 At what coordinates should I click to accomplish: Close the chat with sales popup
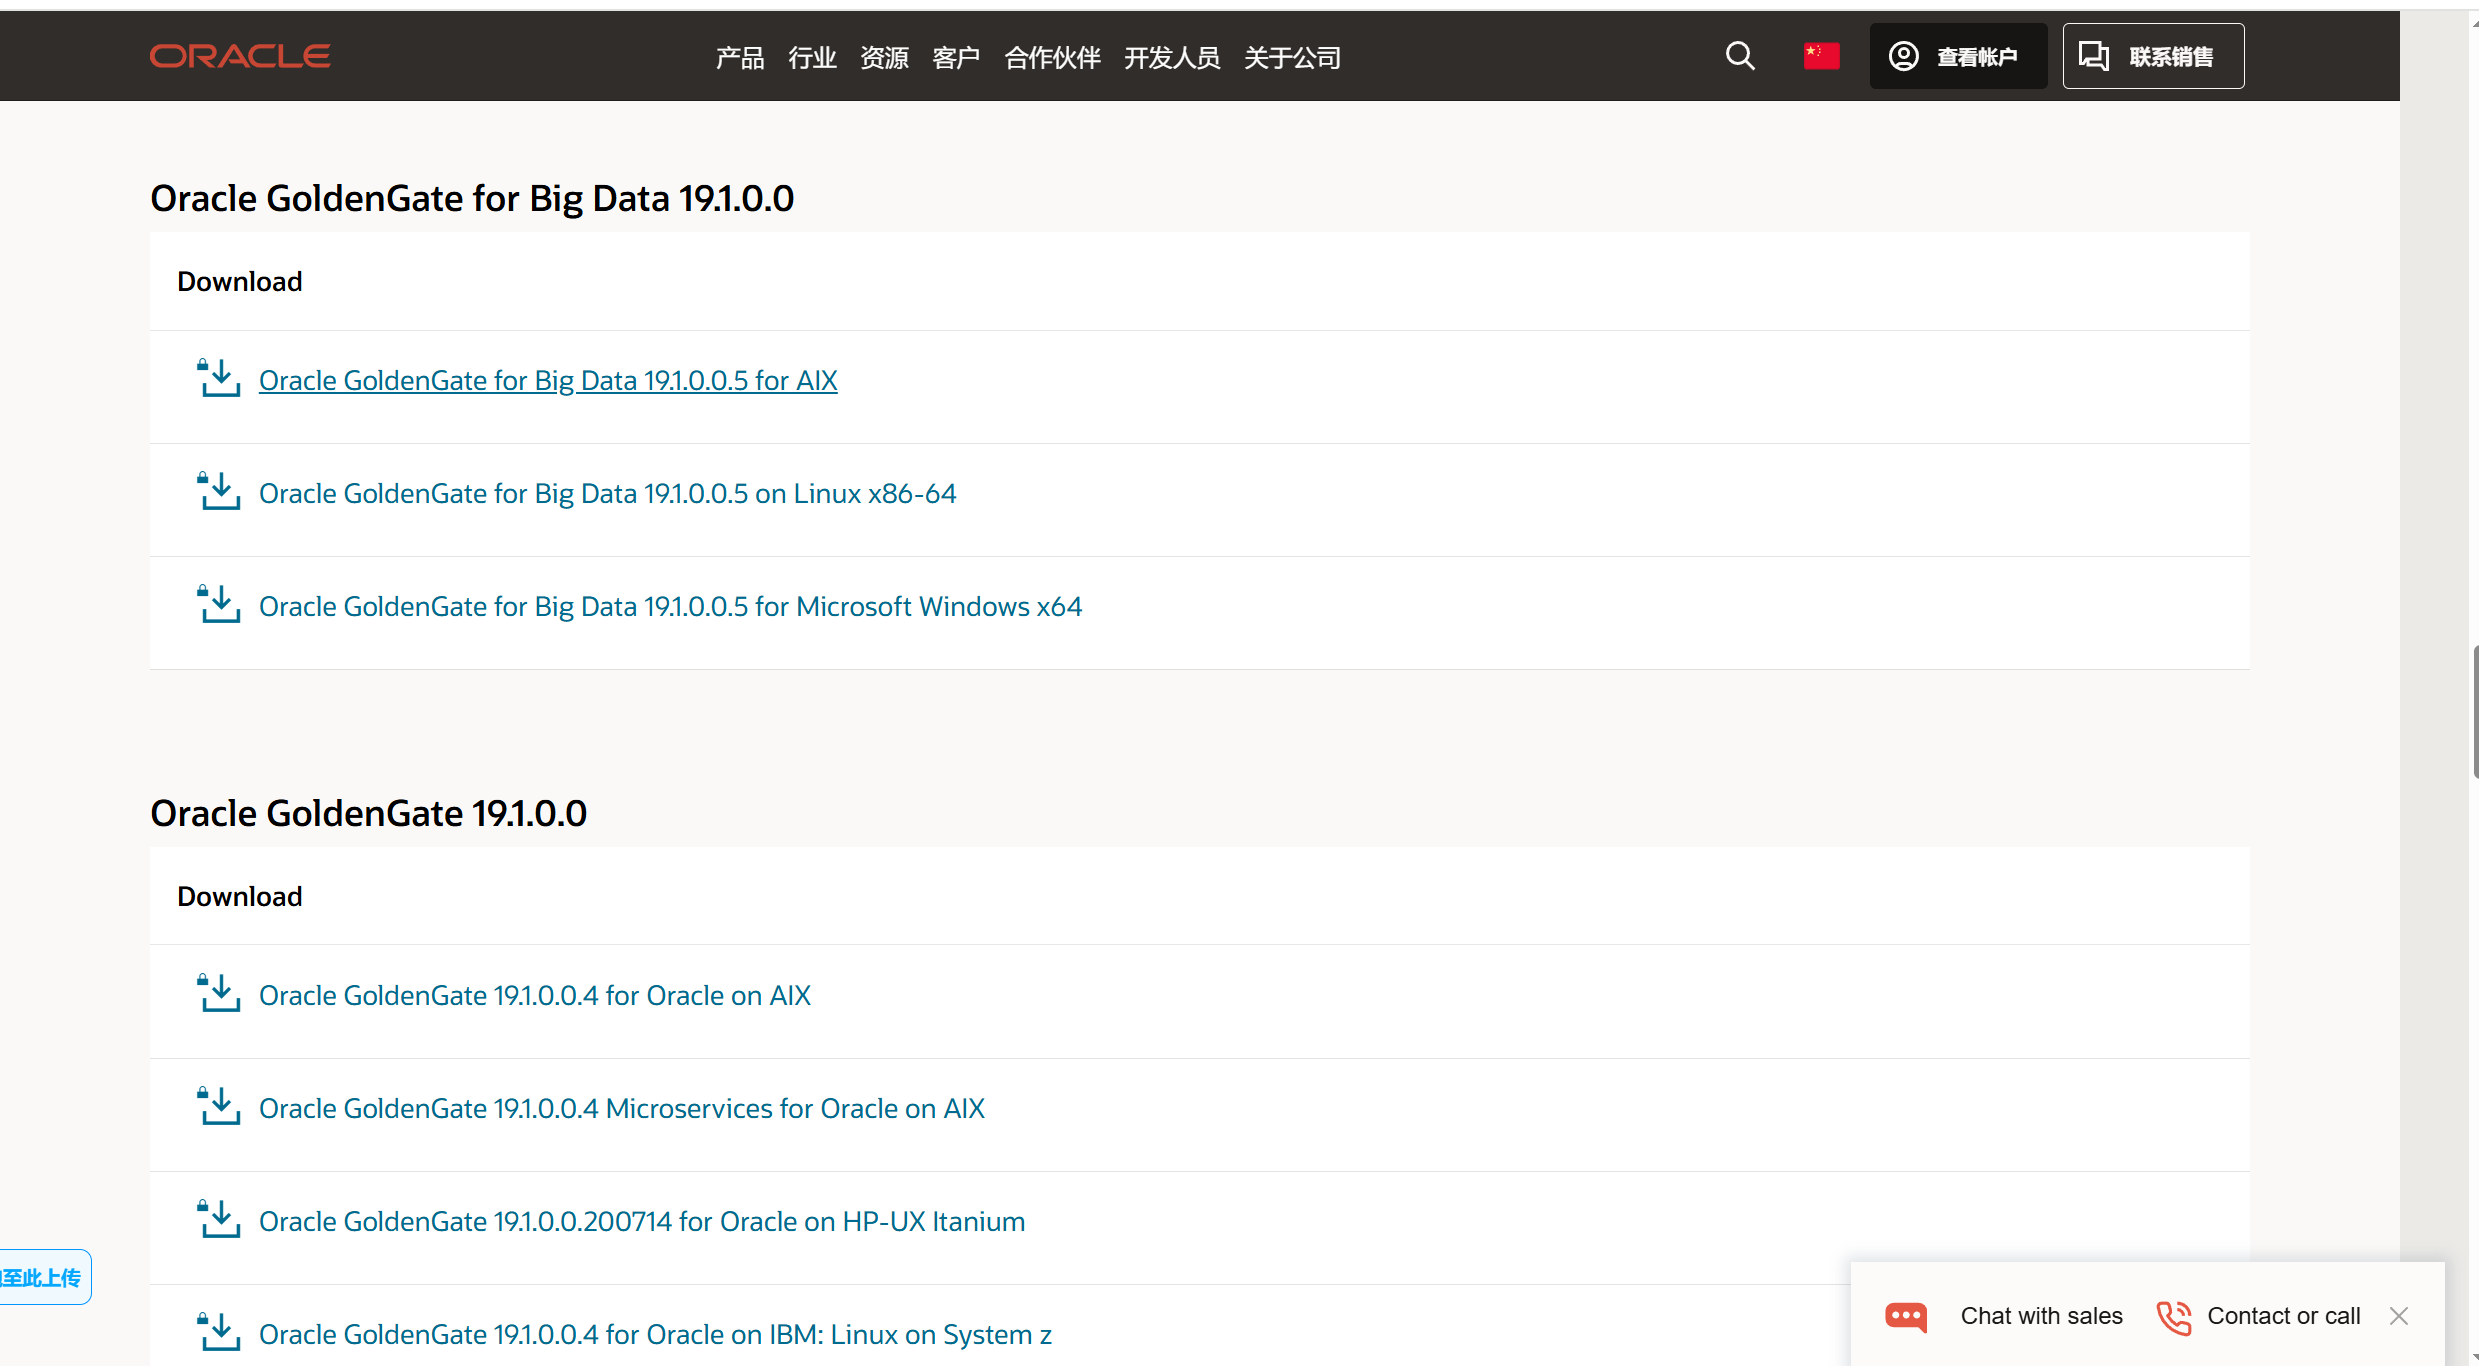[x=2399, y=1316]
